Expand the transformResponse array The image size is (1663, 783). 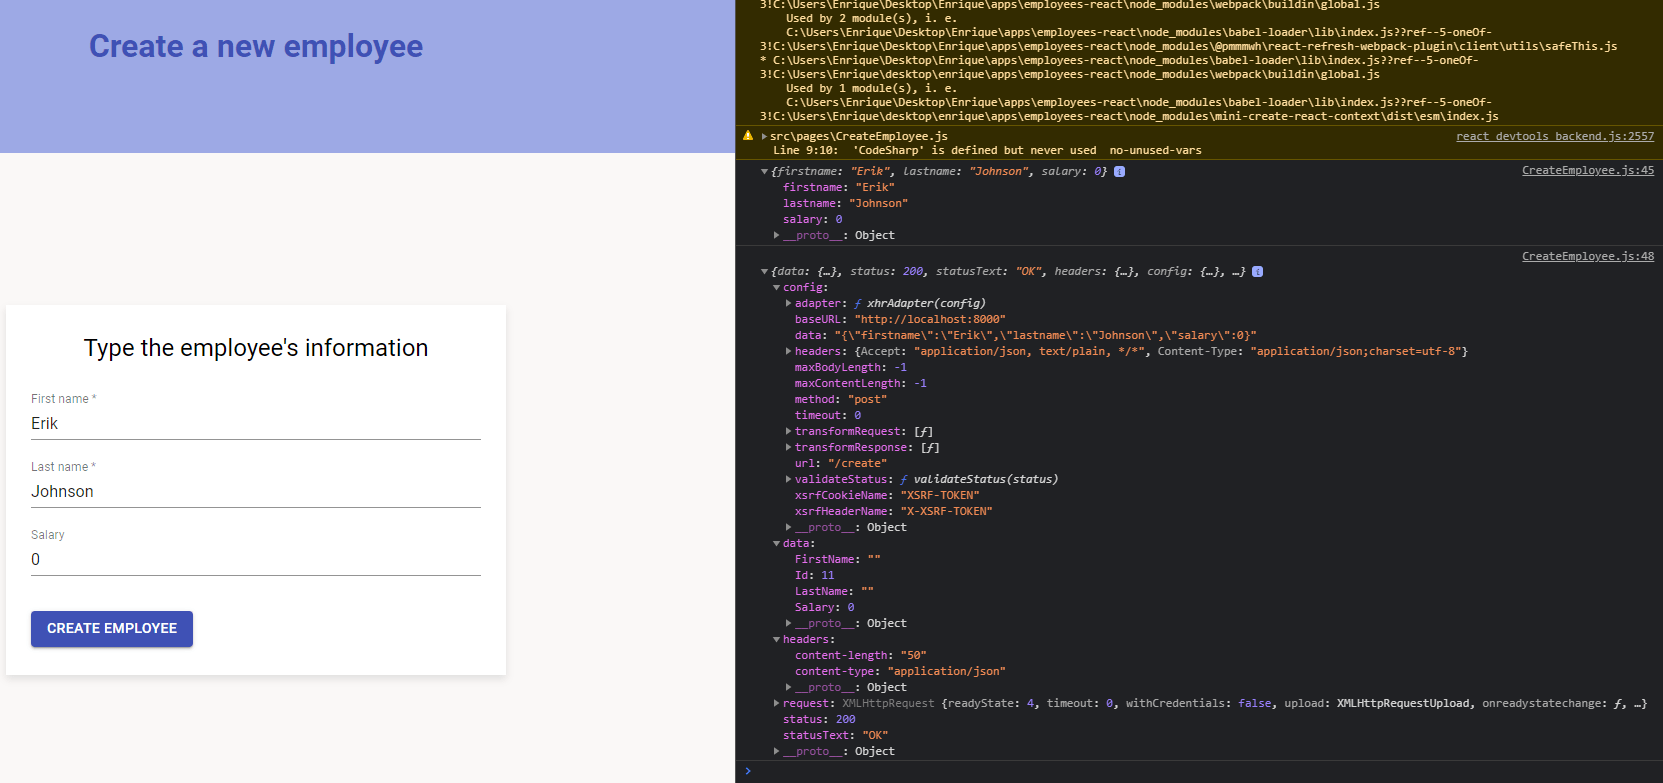(x=789, y=448)
